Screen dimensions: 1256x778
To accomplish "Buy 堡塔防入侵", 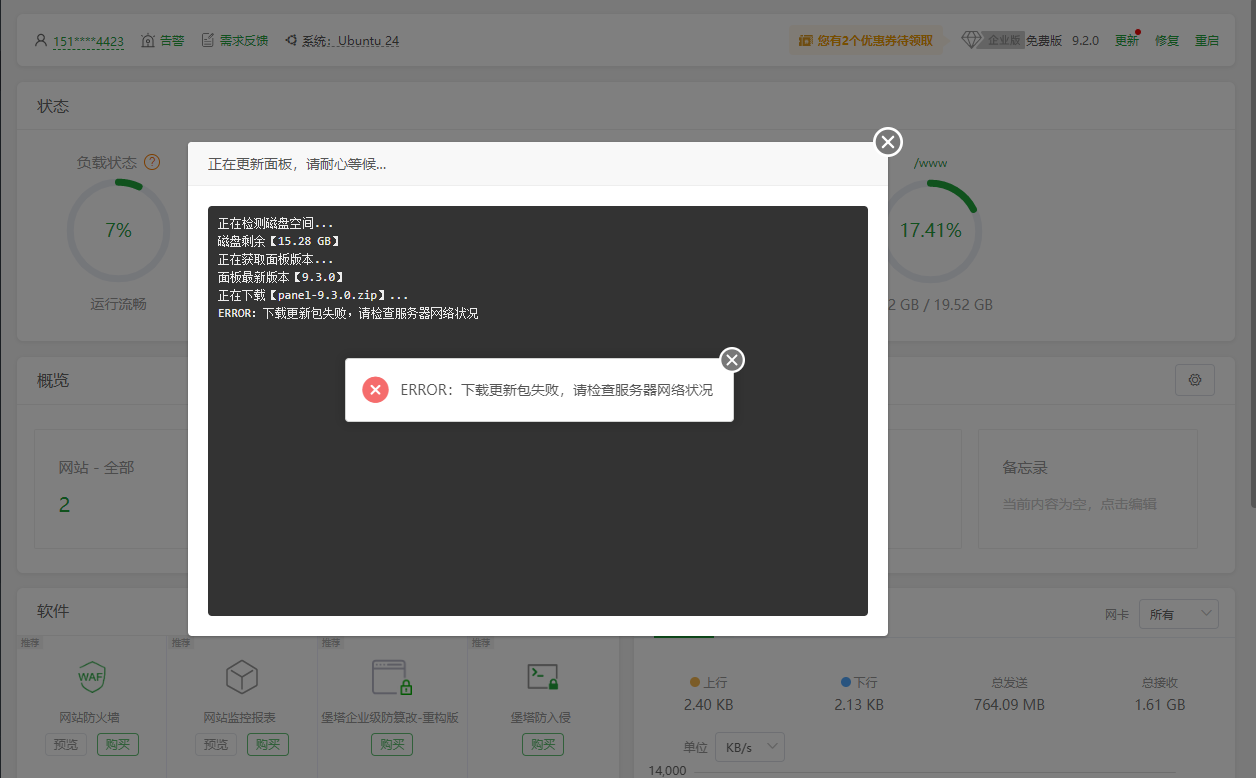I will point(543,744).
